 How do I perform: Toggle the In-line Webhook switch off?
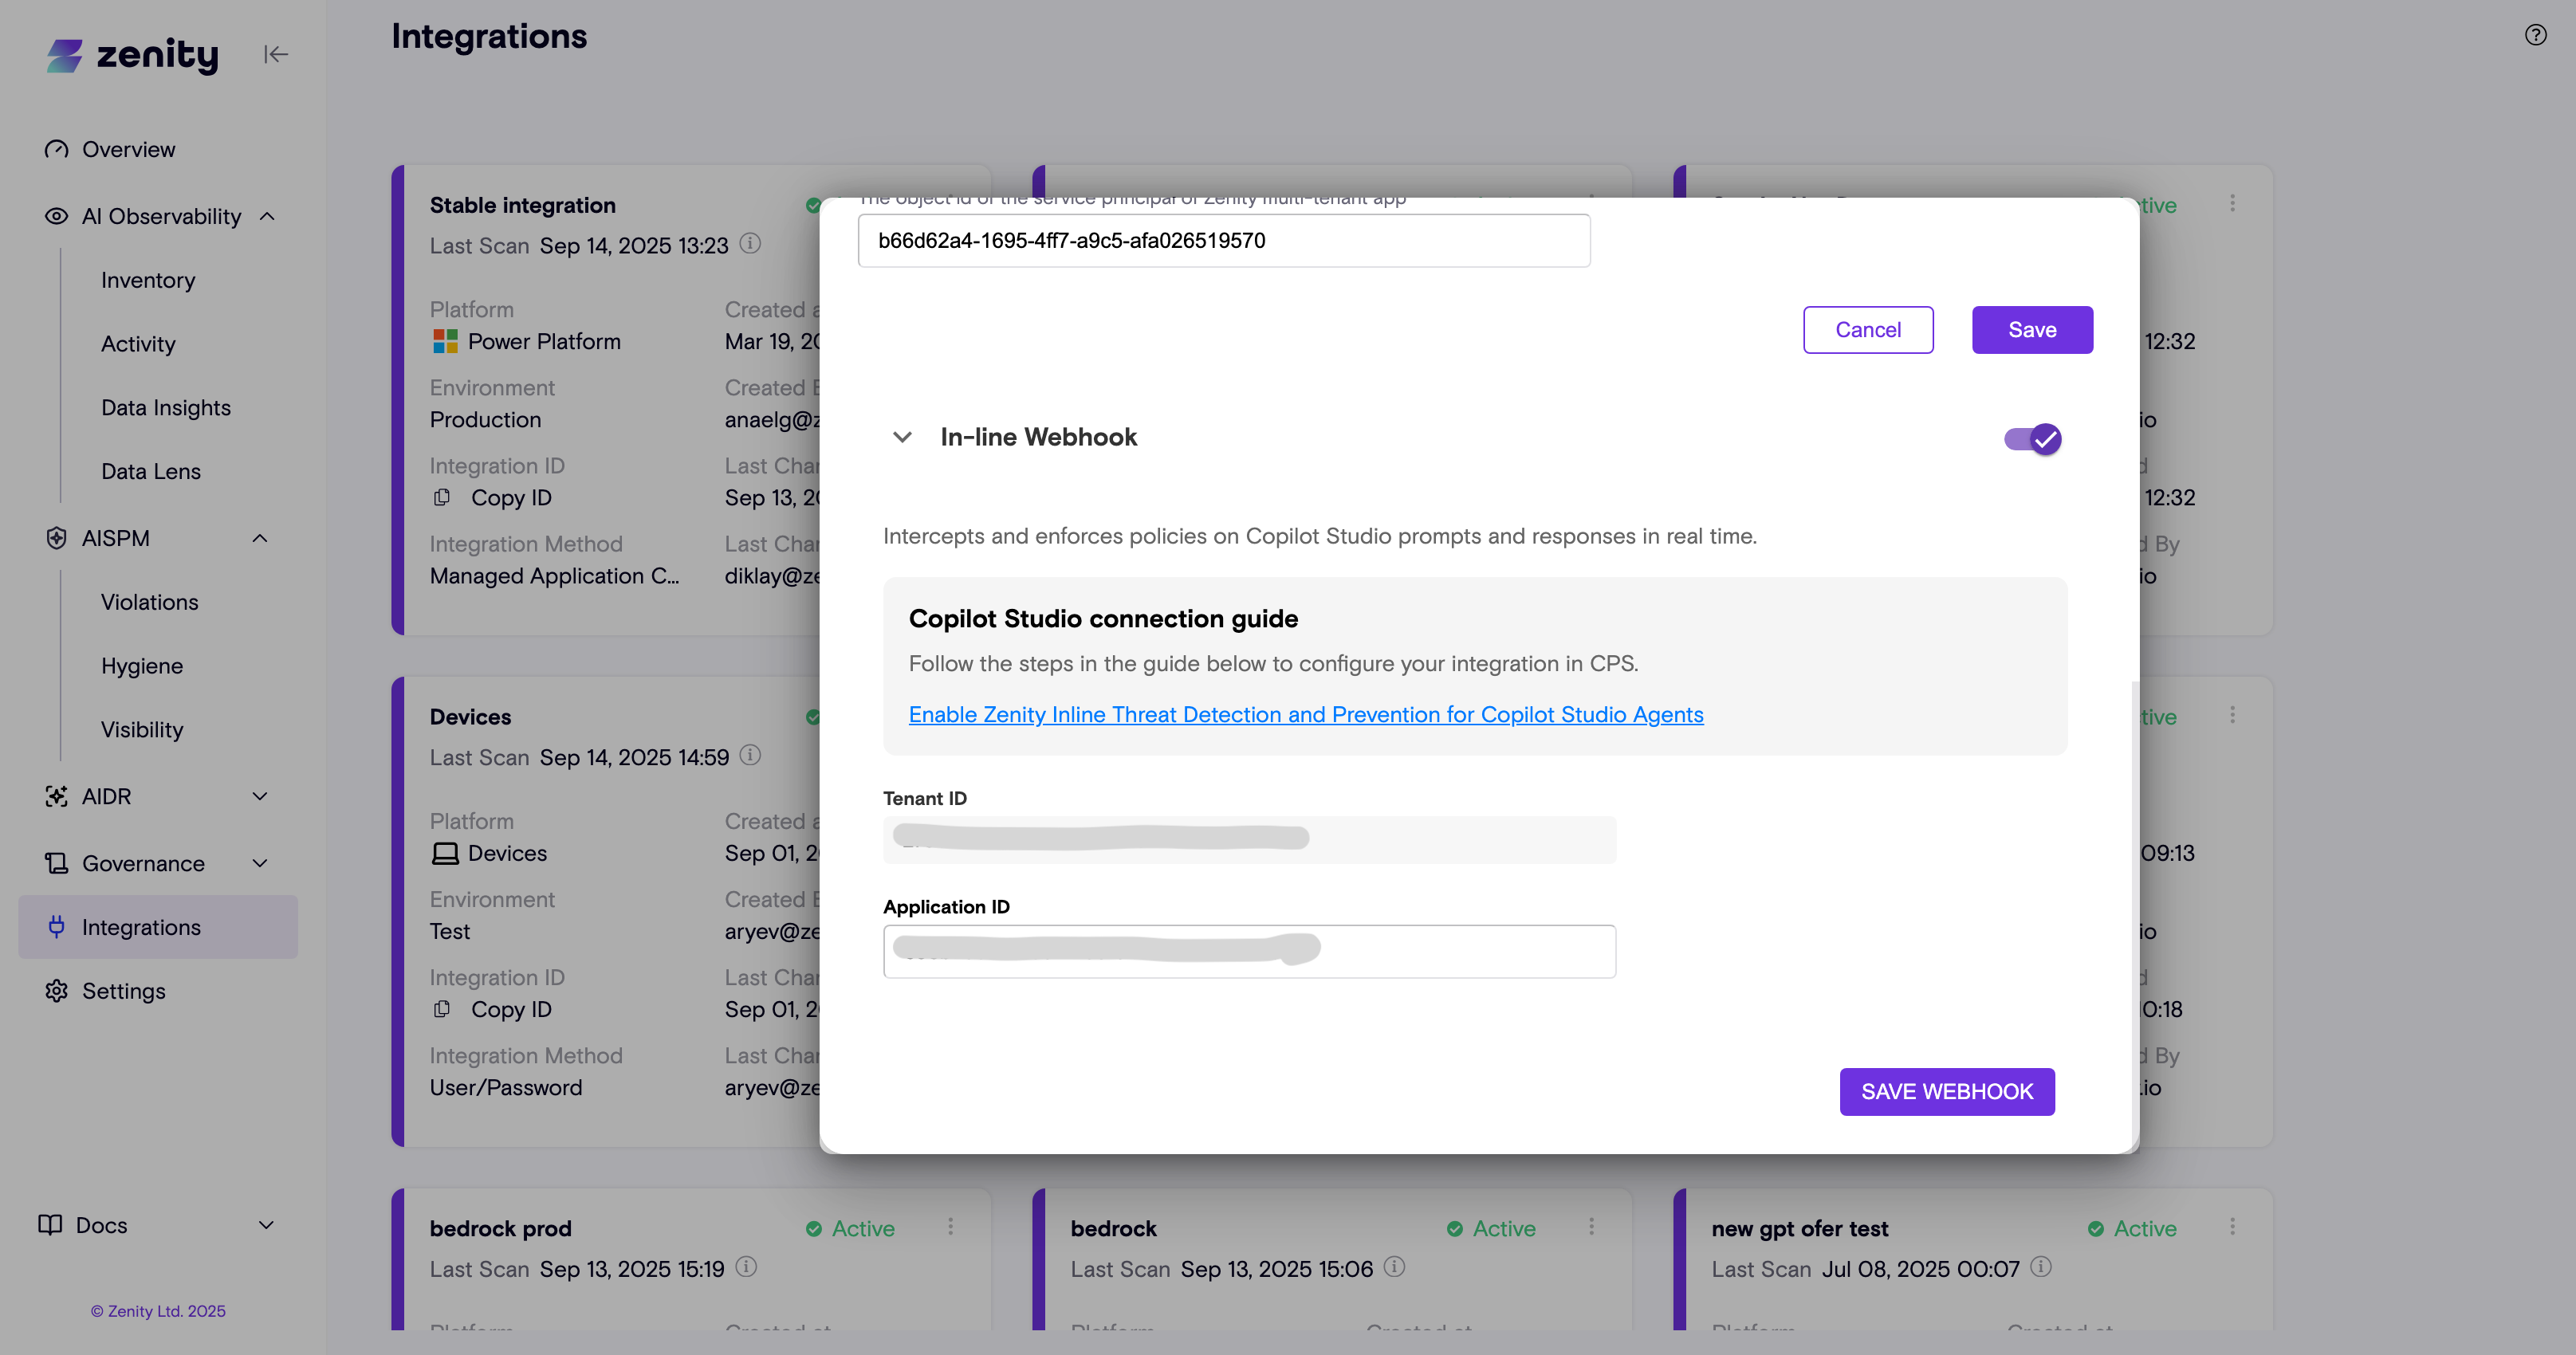point(2032,438)
